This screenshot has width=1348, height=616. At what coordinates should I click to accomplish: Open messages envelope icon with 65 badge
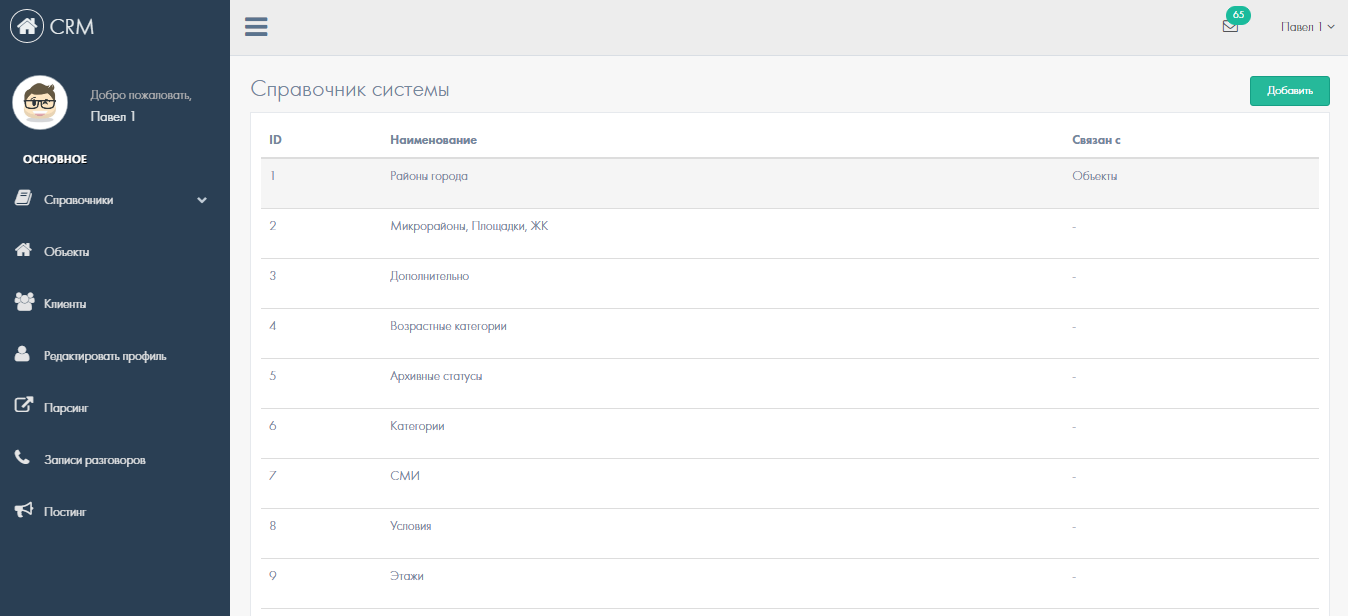coord(1230,27)
